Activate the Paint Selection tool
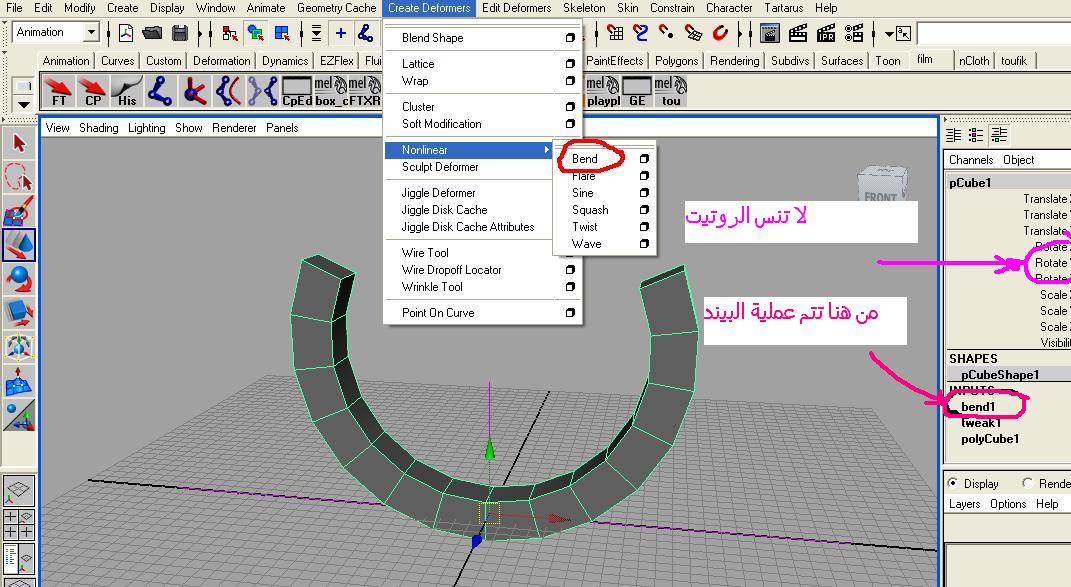The width and height of the screenshot is (1071, 587). pos(19,211)
